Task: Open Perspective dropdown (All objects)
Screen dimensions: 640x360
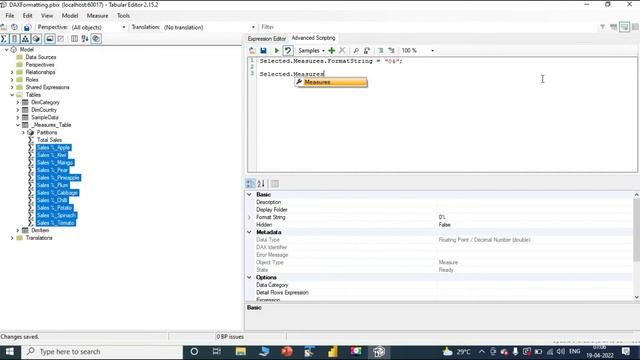Action: tap(99, 27)
